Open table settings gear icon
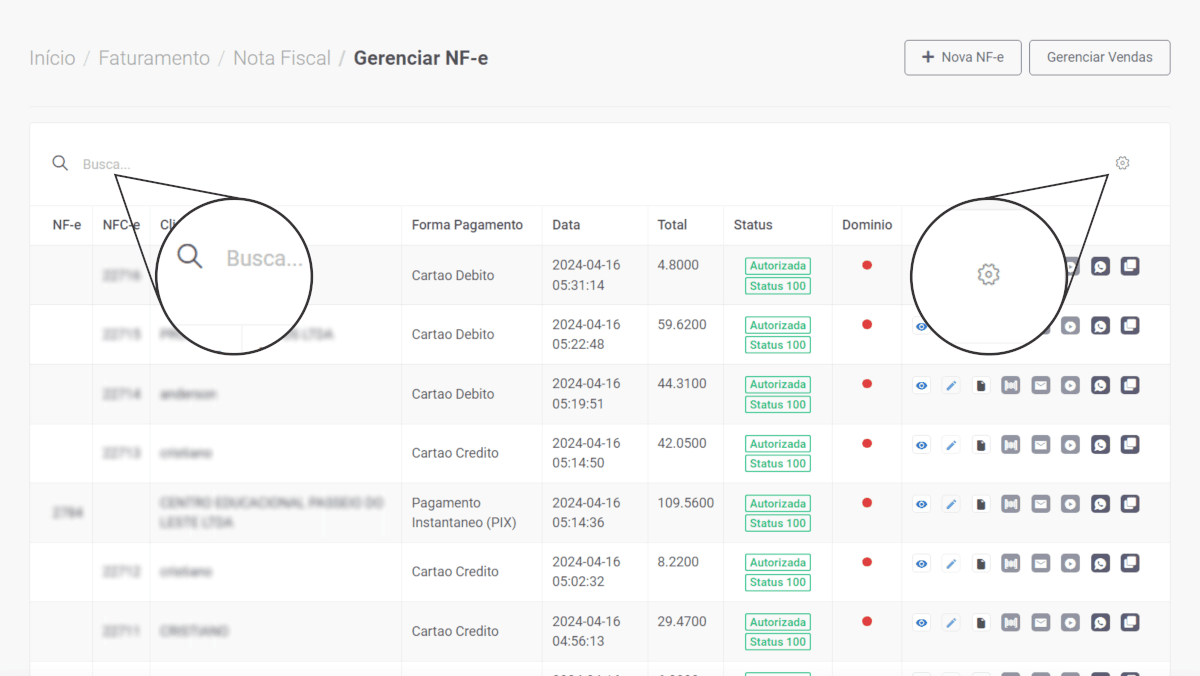1200x676 pixels. (1122, 163)
